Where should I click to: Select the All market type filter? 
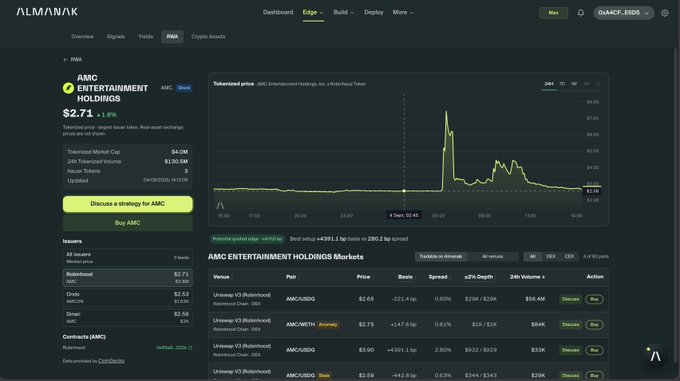(x=533, y=257)
